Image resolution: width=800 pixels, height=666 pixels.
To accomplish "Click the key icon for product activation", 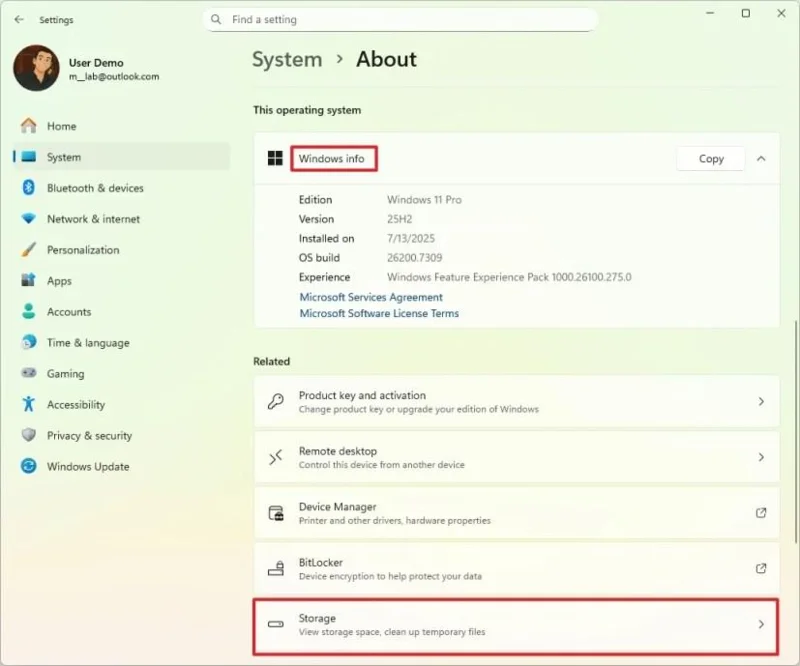I will [x=276, y=402].
